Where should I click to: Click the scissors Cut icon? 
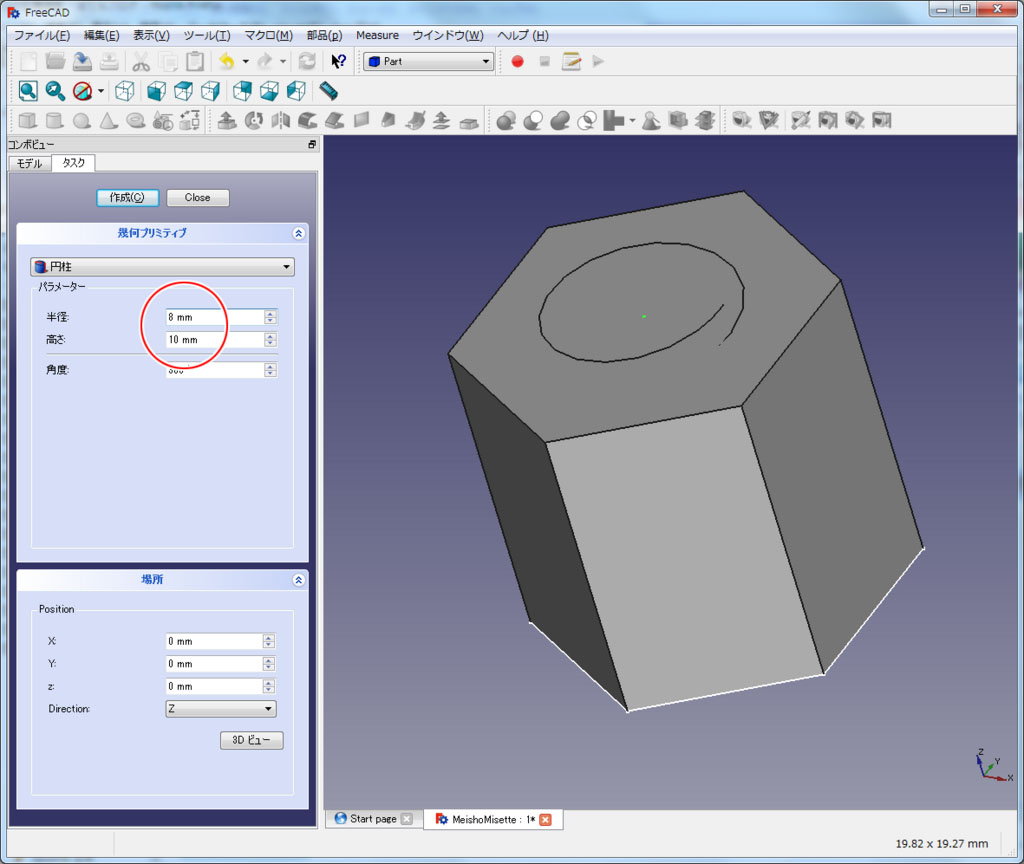(140, 61)
